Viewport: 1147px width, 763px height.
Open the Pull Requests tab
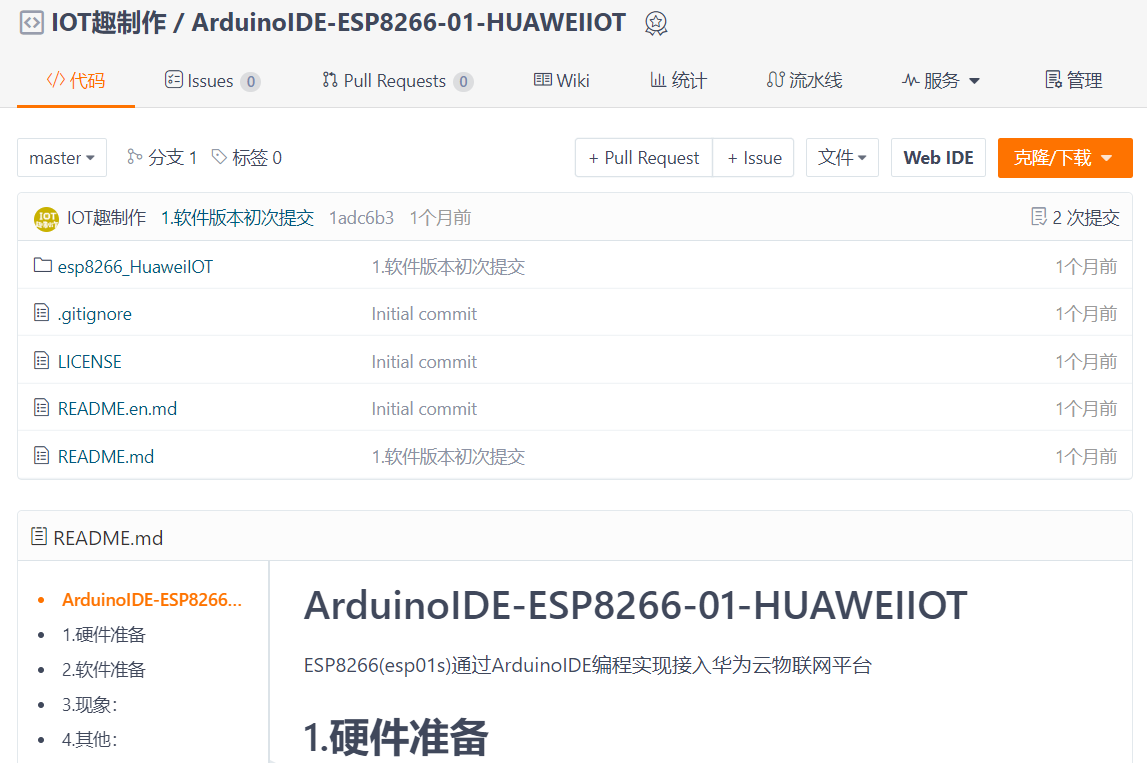pos(397,80)
